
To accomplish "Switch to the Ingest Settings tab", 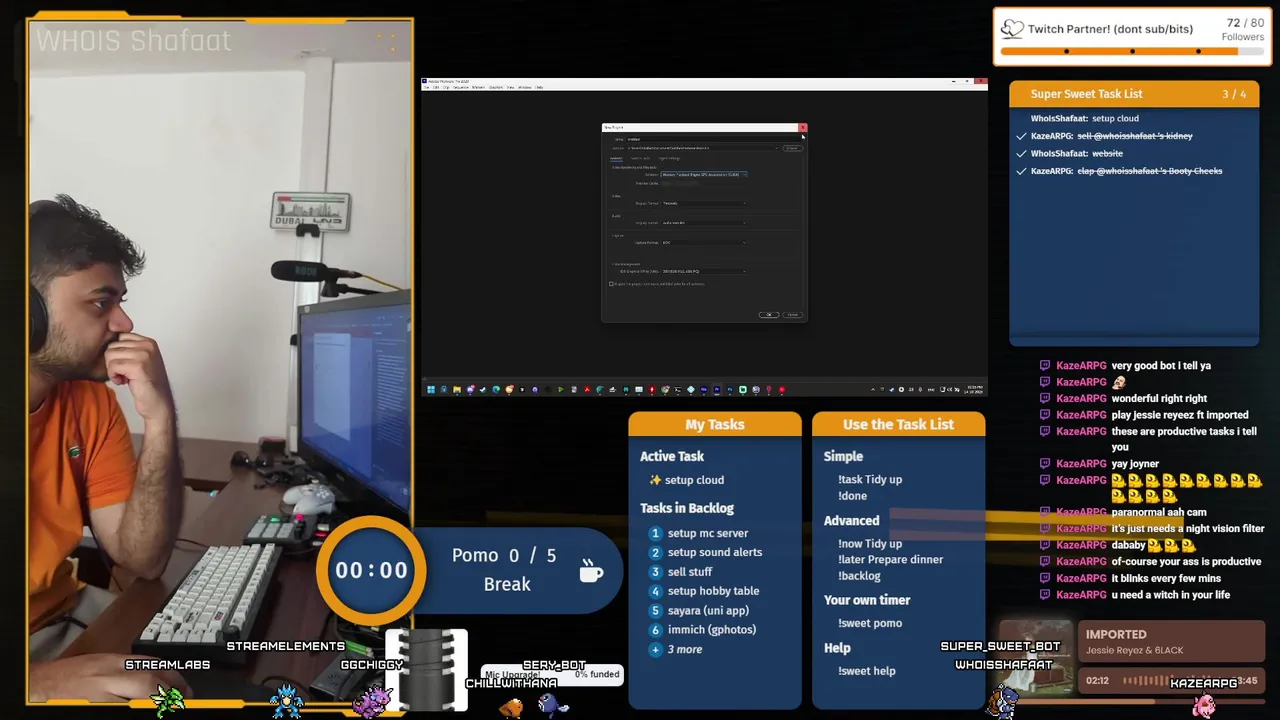I will click(x=669, y=158).
